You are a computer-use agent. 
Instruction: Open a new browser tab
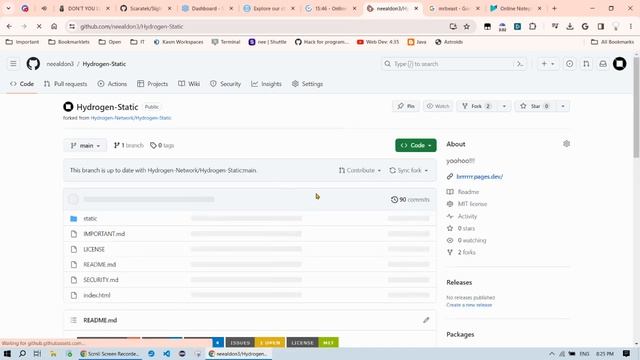coord(554,8)
